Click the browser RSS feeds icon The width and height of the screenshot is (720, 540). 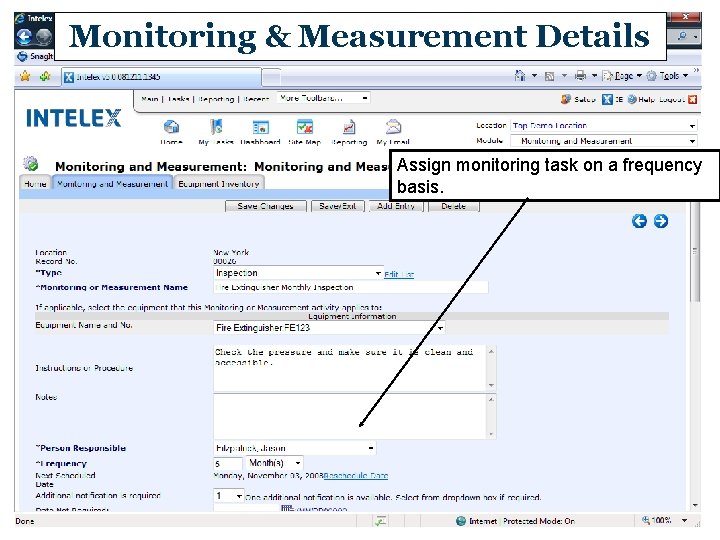click(x=549, y=76)
